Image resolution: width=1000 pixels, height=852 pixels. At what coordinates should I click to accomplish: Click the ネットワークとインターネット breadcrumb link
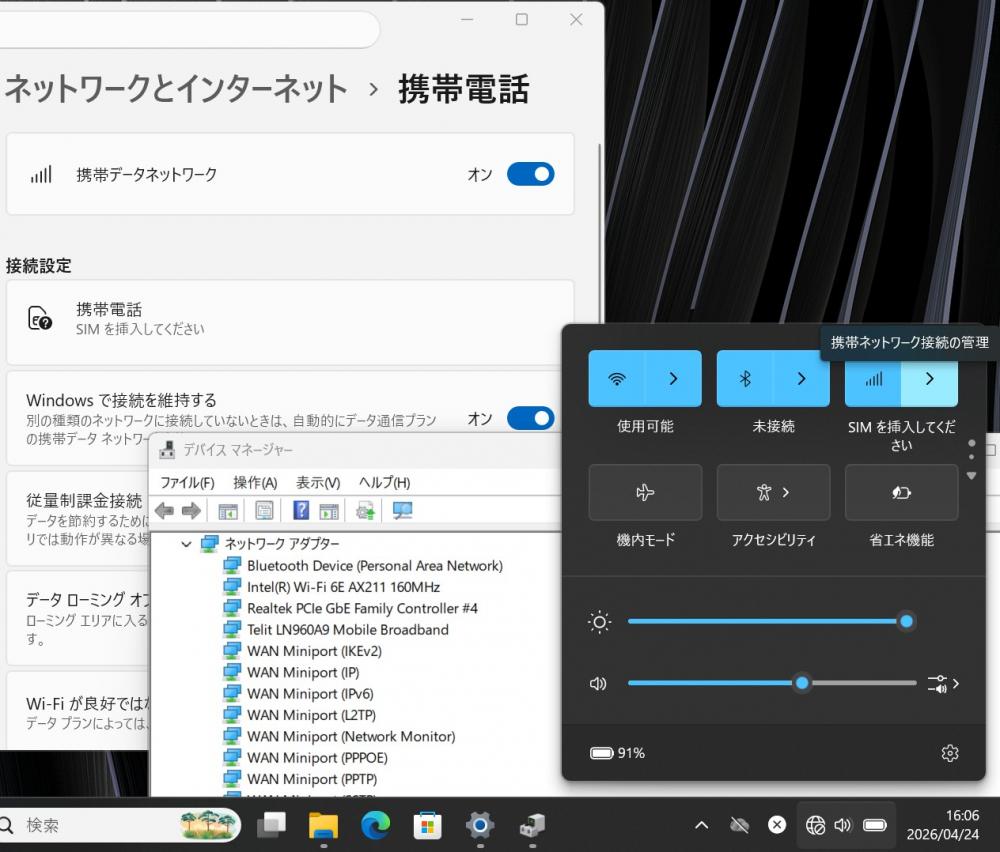tap(176, 89)
